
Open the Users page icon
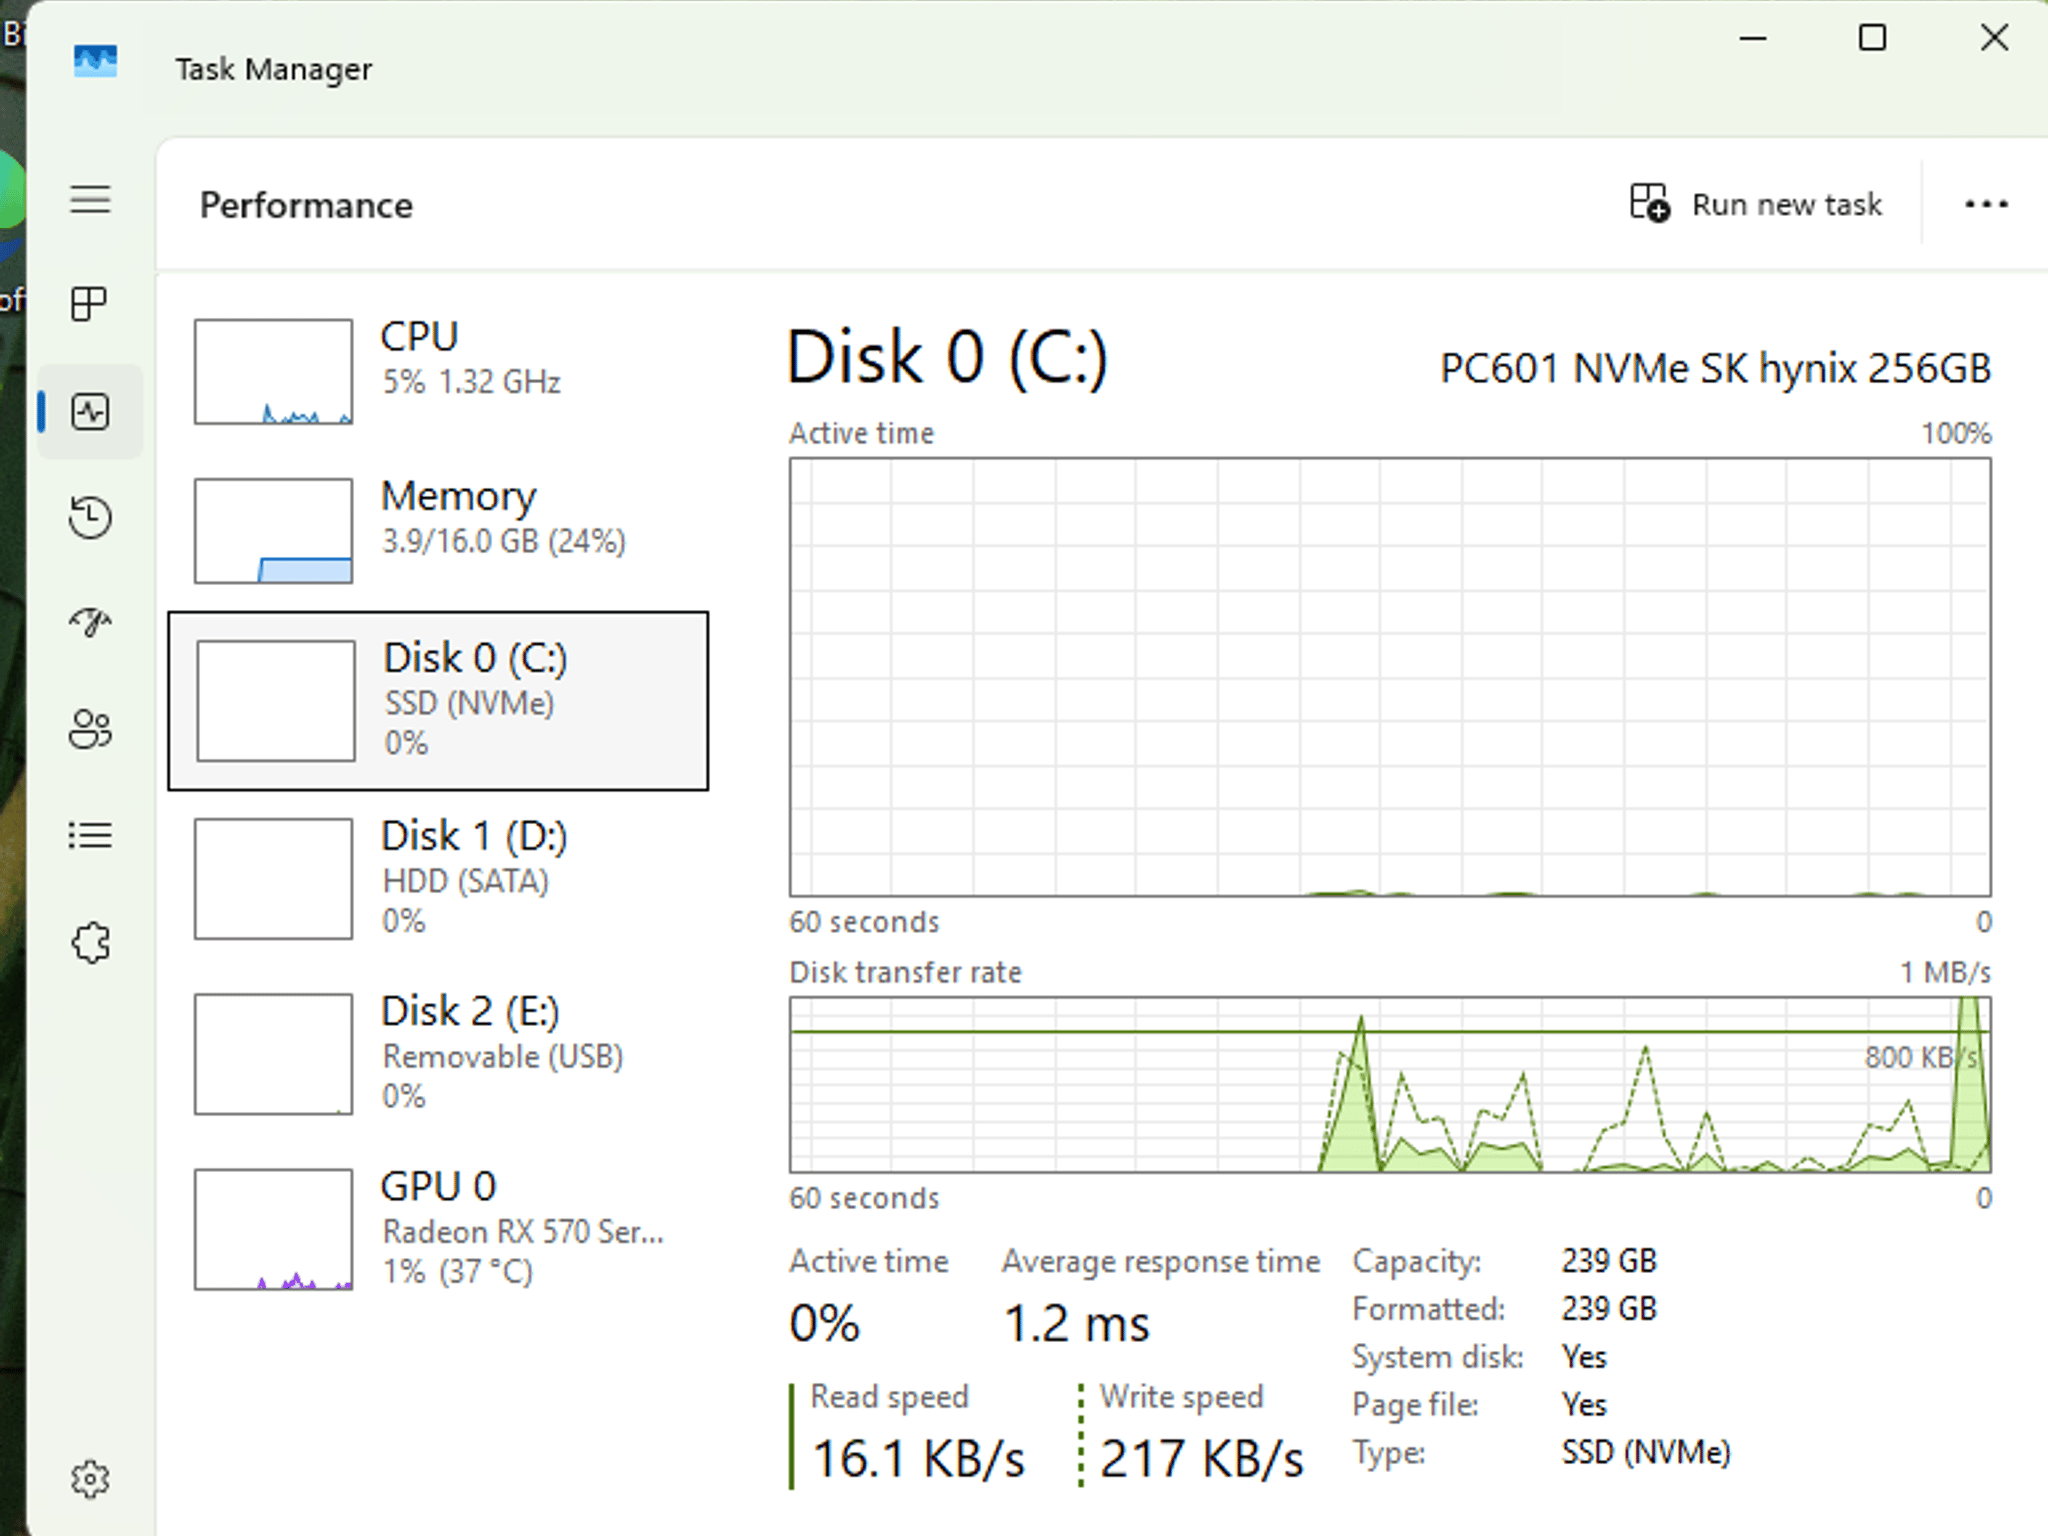90,729
